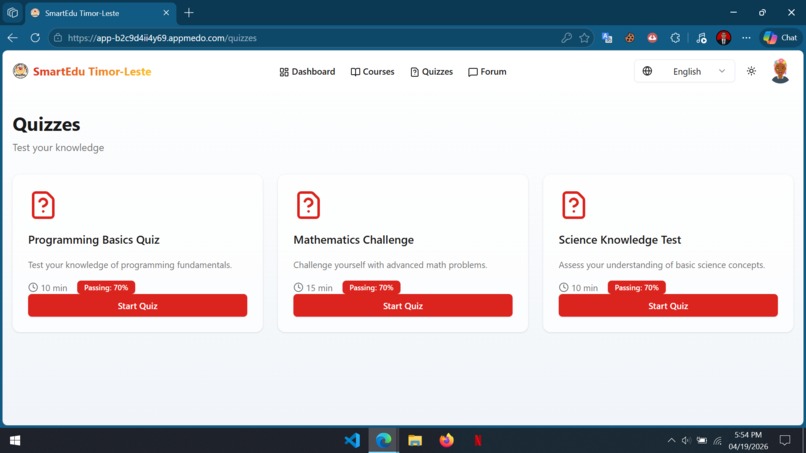Open Netflix from taskbar
Viewport: 806px width, 453px height.
pos(478,441)
